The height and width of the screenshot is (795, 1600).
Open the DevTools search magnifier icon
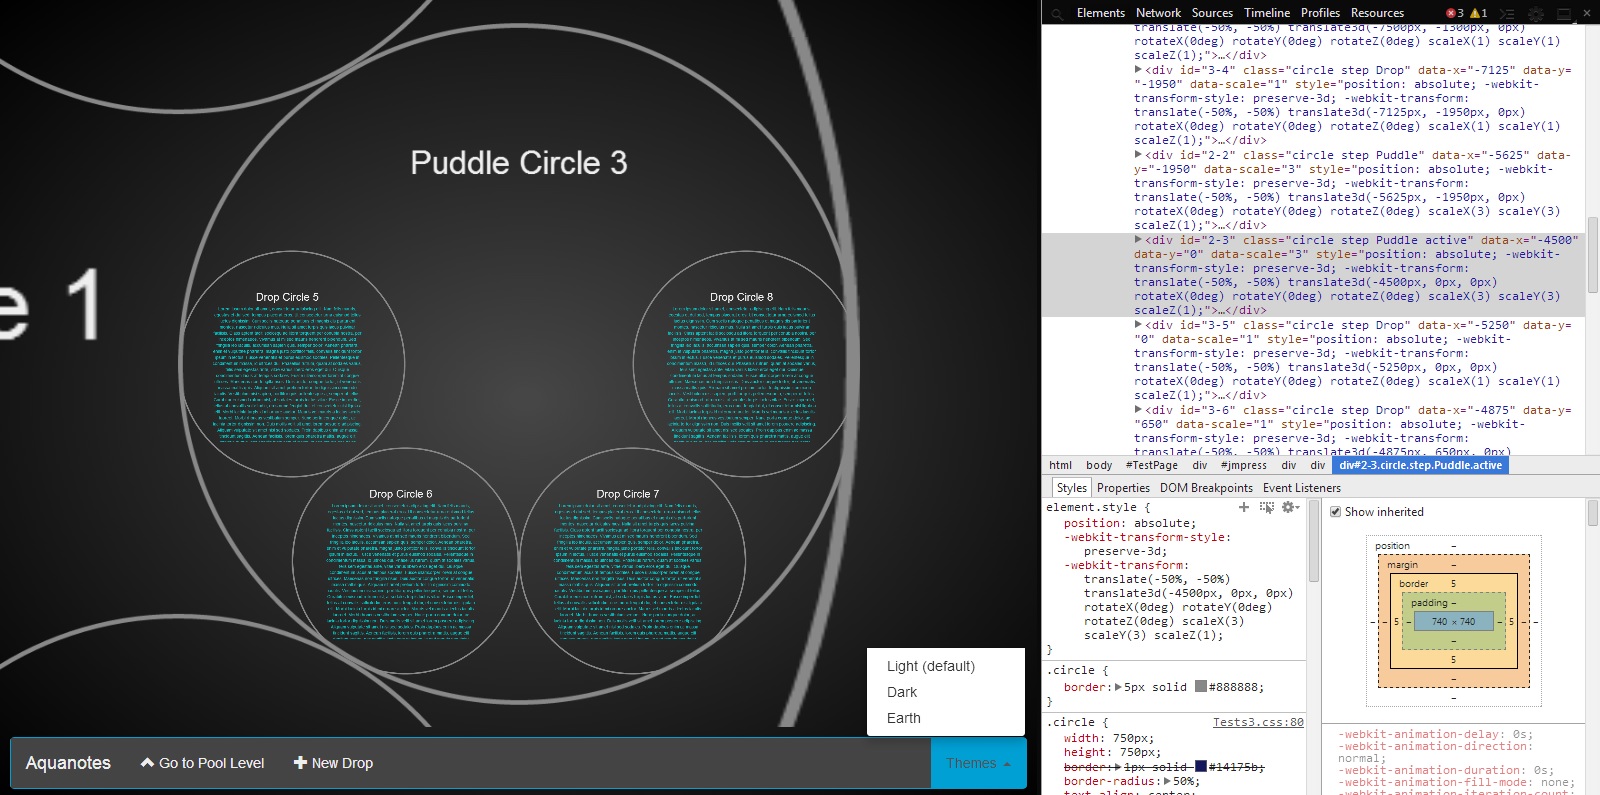(x=1057, y=13)
